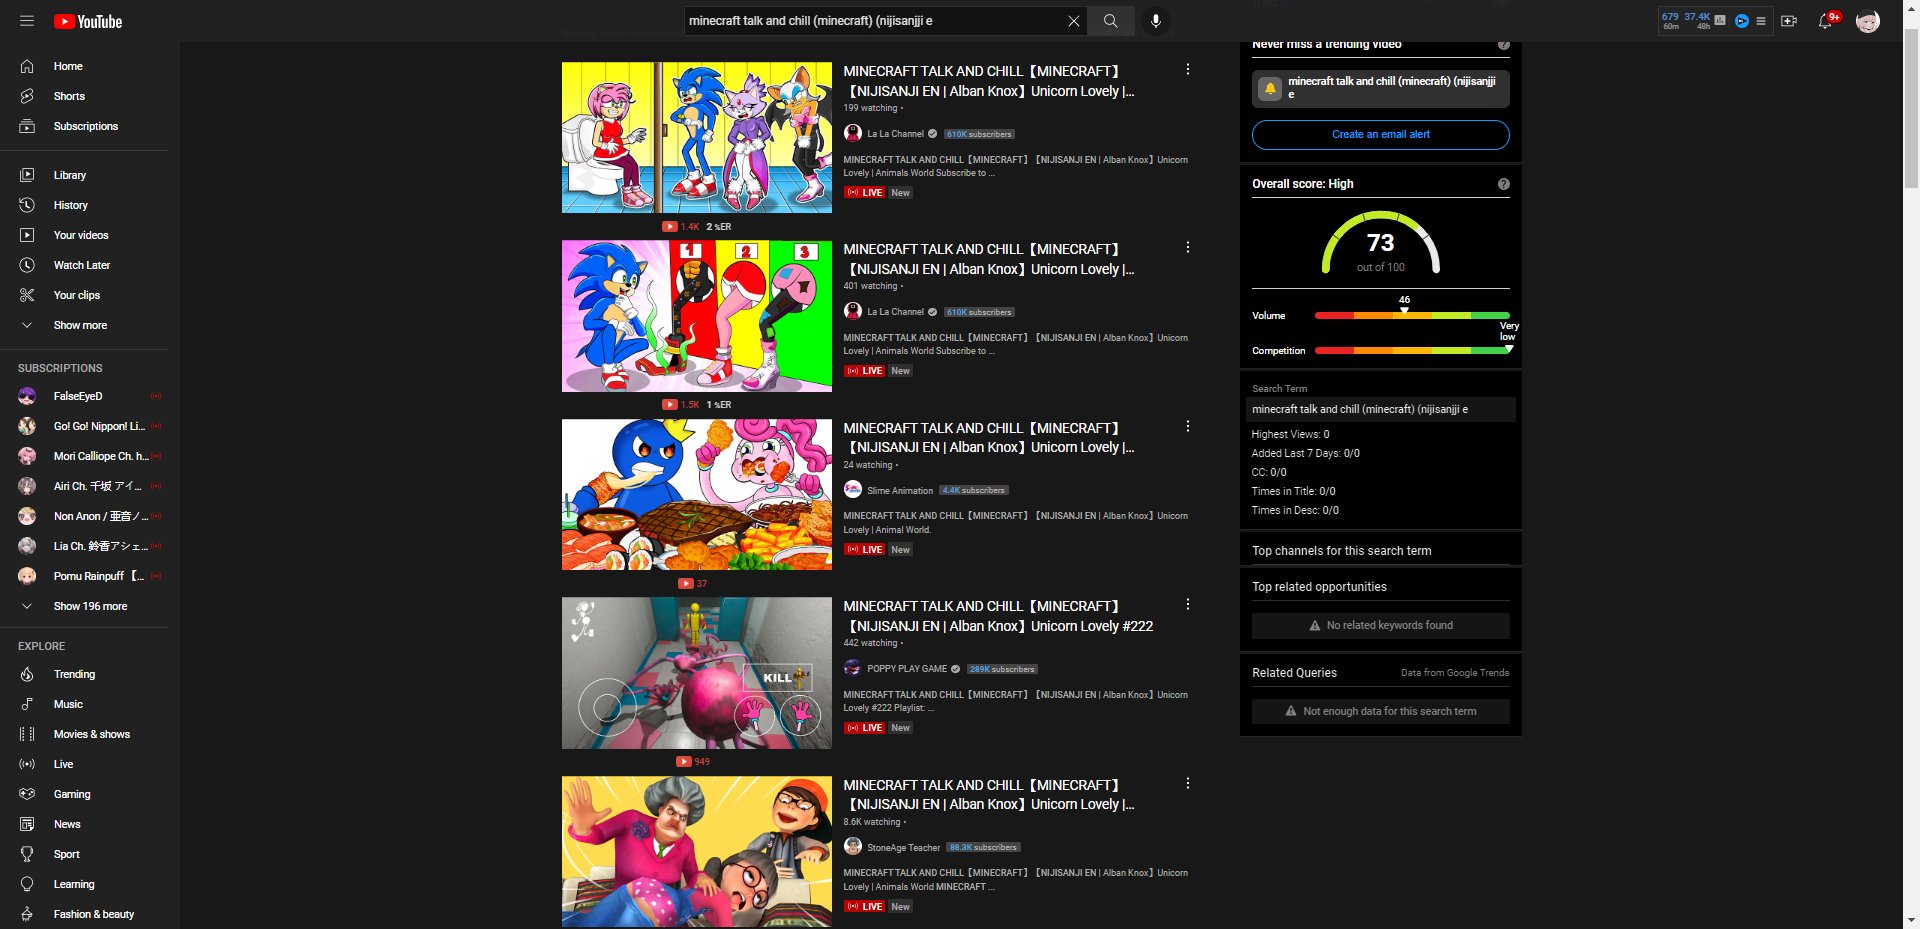Open the three-dot menu for the Unicorn Lovely #222 video
The height and width of the screenshot is (929, 1920).
(1187, 604)
